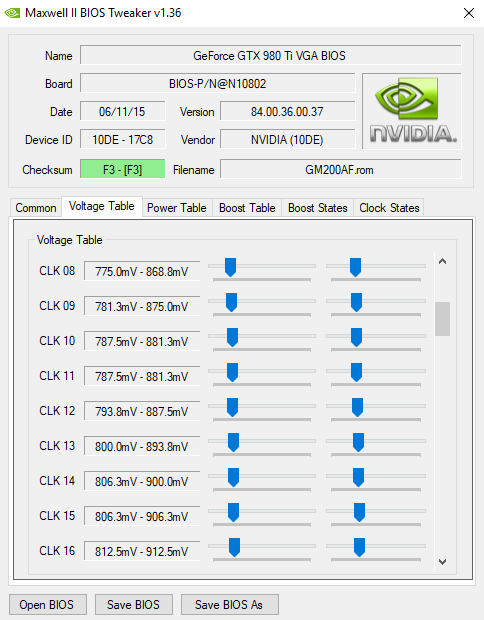The width and height of the screenshot is (484, 620).
Task: Click CLK 12 value 793.8mV - 887.5mV
Action: coord(142,411)
